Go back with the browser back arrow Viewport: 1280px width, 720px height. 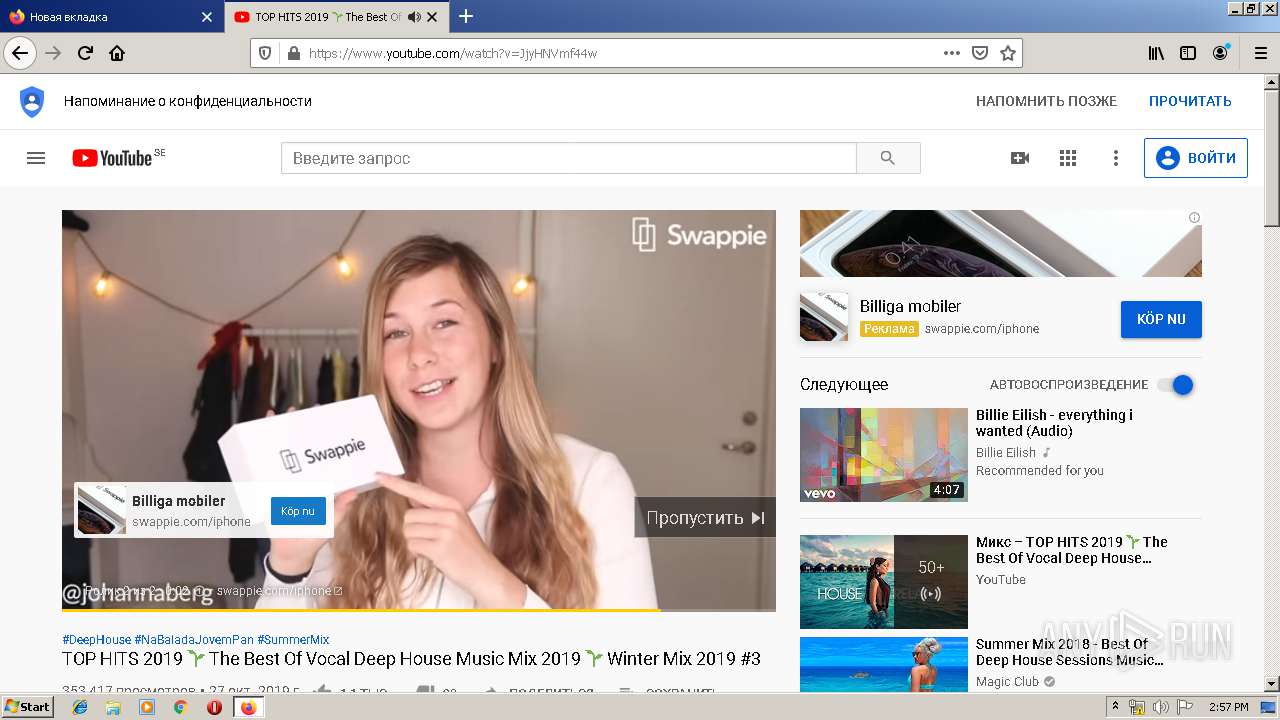click(20, 53)
